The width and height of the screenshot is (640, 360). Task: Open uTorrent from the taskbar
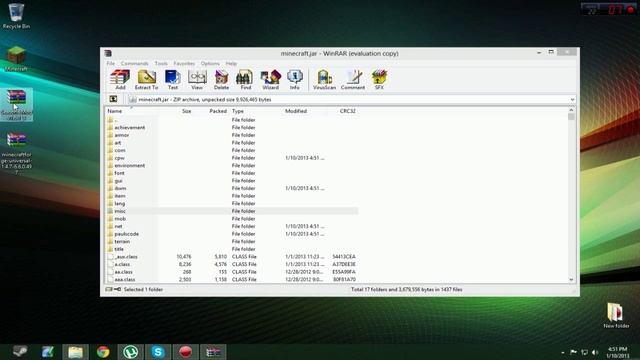131,351
